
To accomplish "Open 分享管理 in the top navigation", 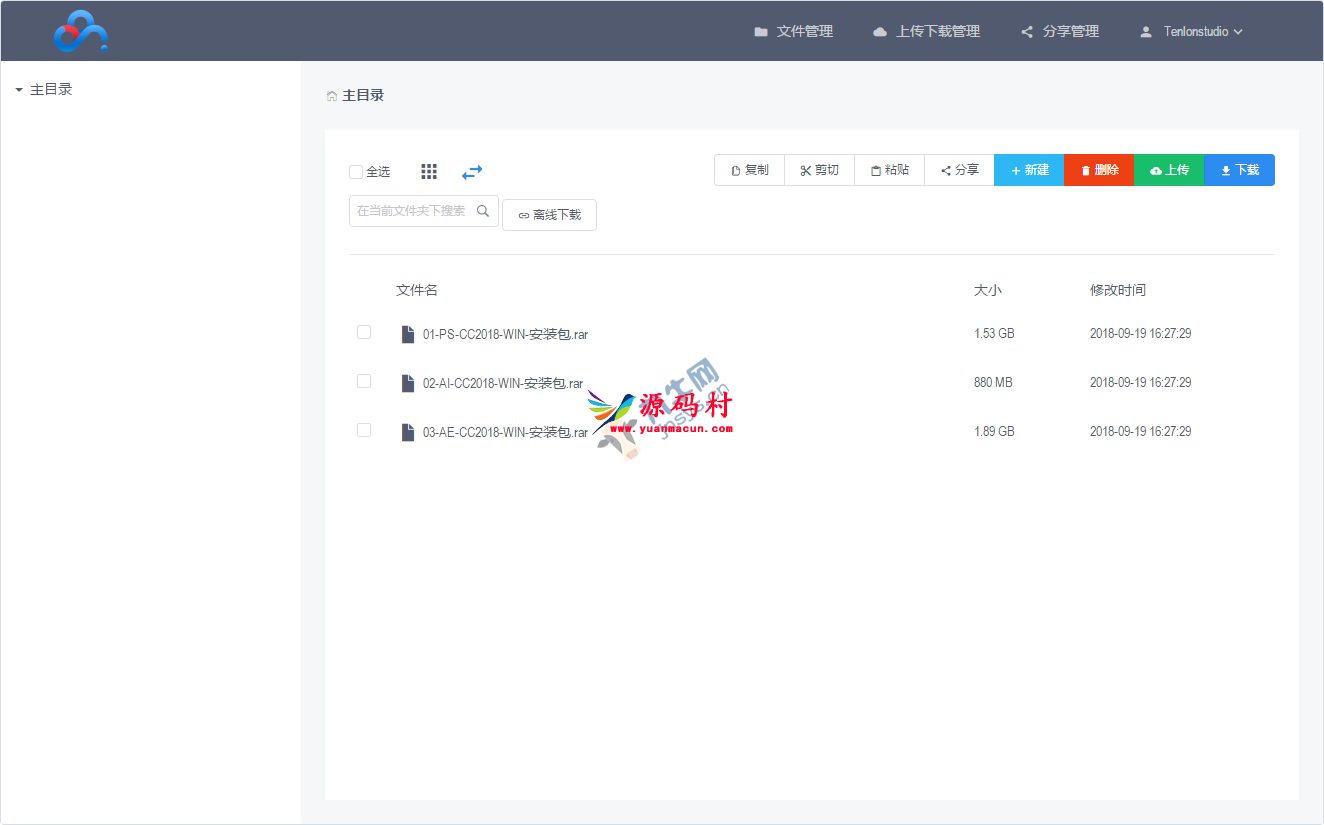I will tap(1059, 32).
